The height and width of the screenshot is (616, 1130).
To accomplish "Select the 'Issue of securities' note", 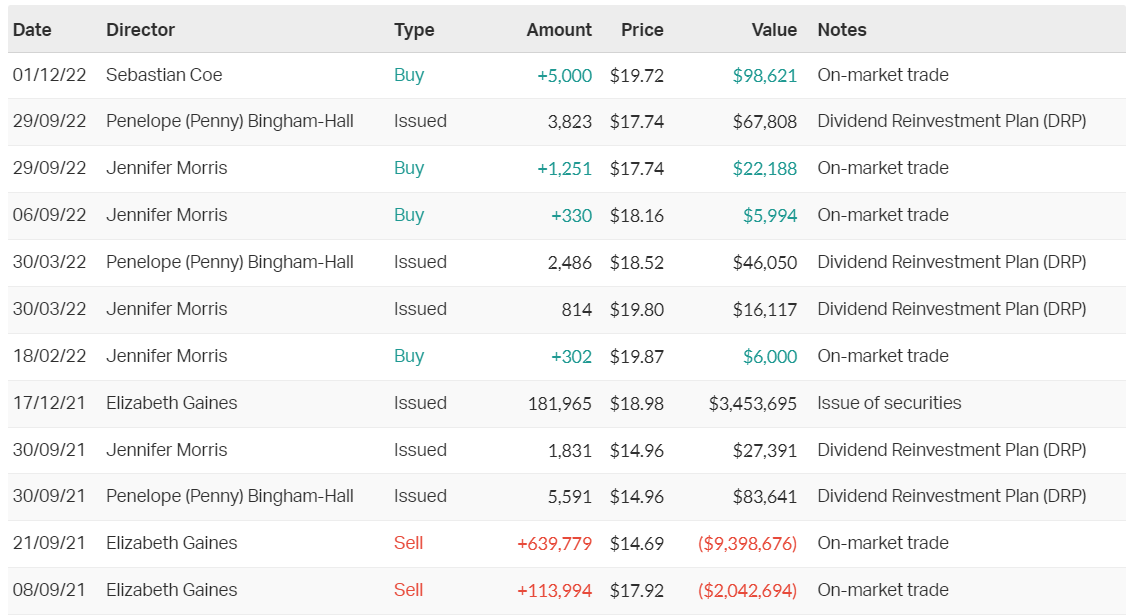I will (889, 403).
